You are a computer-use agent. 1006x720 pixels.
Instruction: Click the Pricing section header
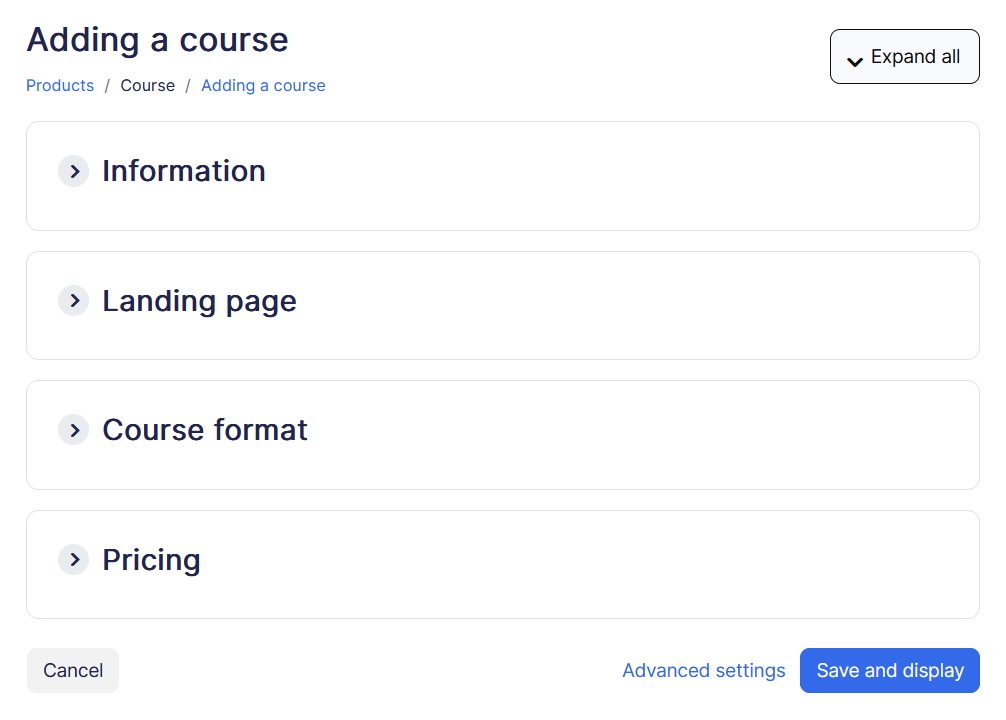coord(151,559)
